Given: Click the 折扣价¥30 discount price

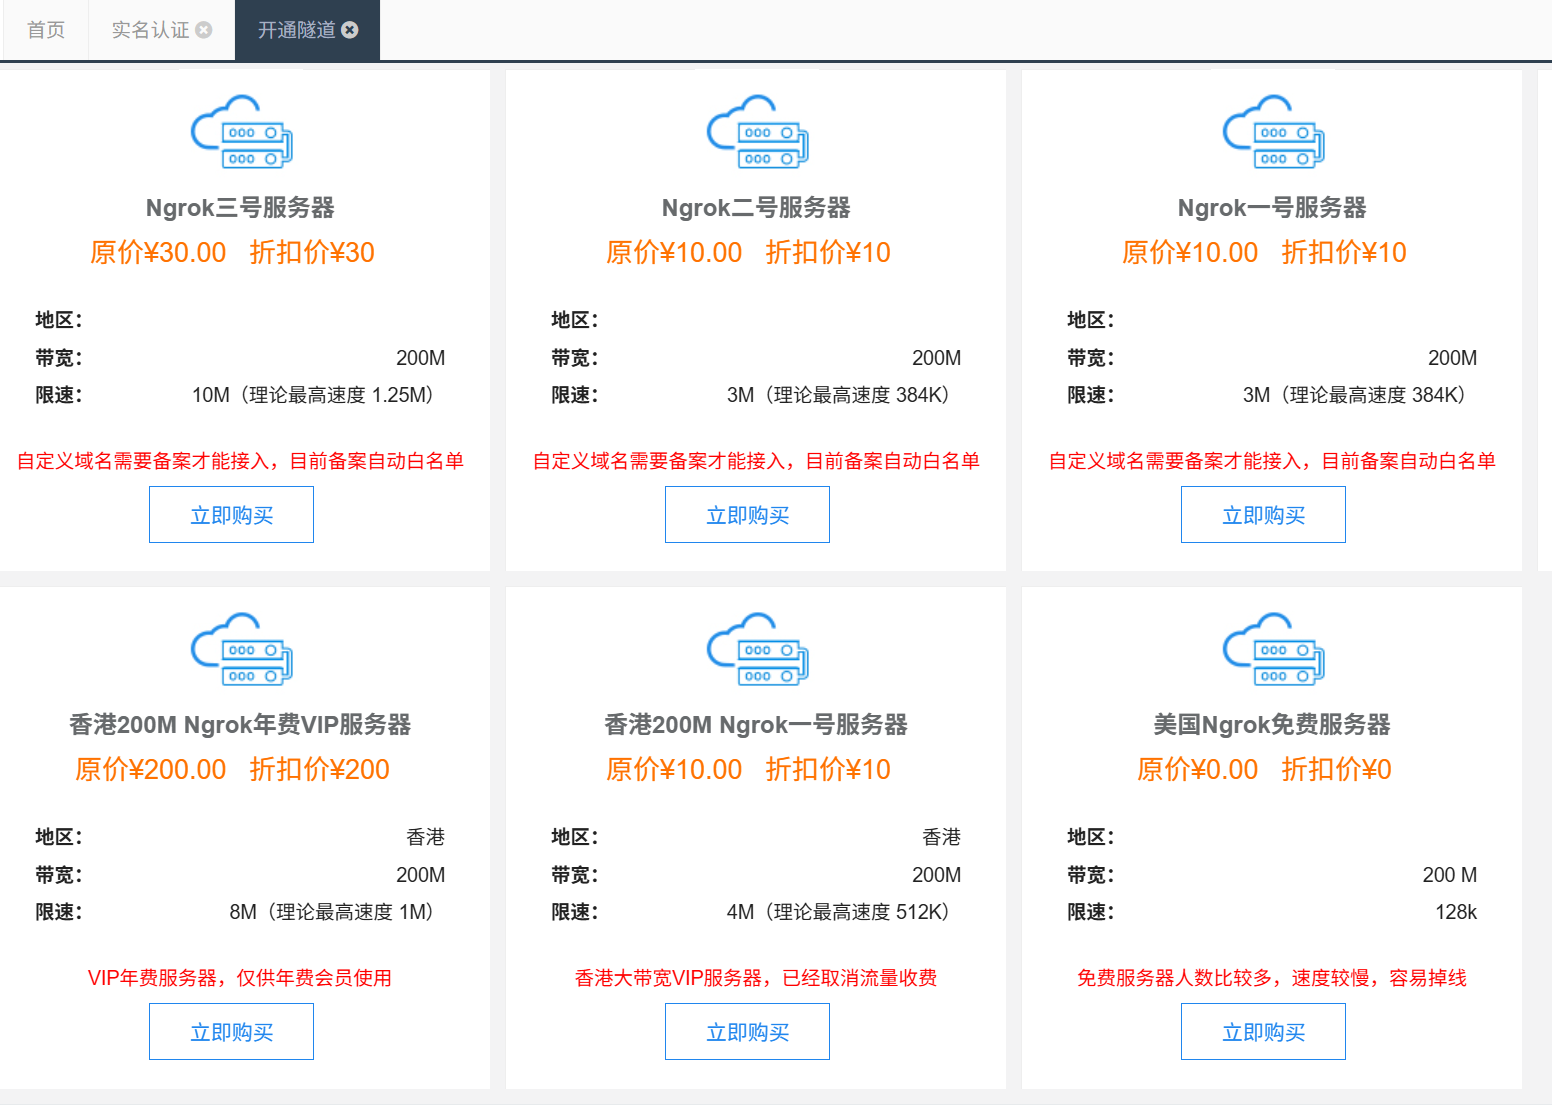Looking at the screenshot, I should pyautogui.click(x=312, y=252).
